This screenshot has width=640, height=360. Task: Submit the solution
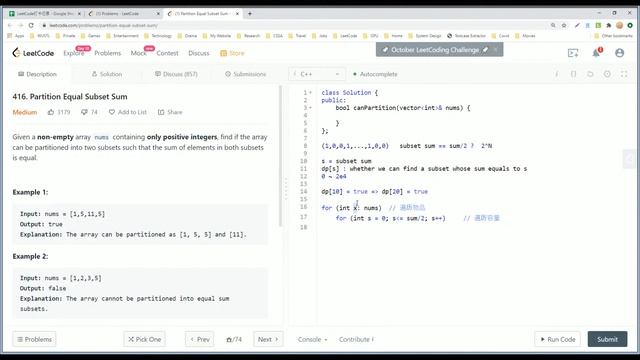coord(607,339)
